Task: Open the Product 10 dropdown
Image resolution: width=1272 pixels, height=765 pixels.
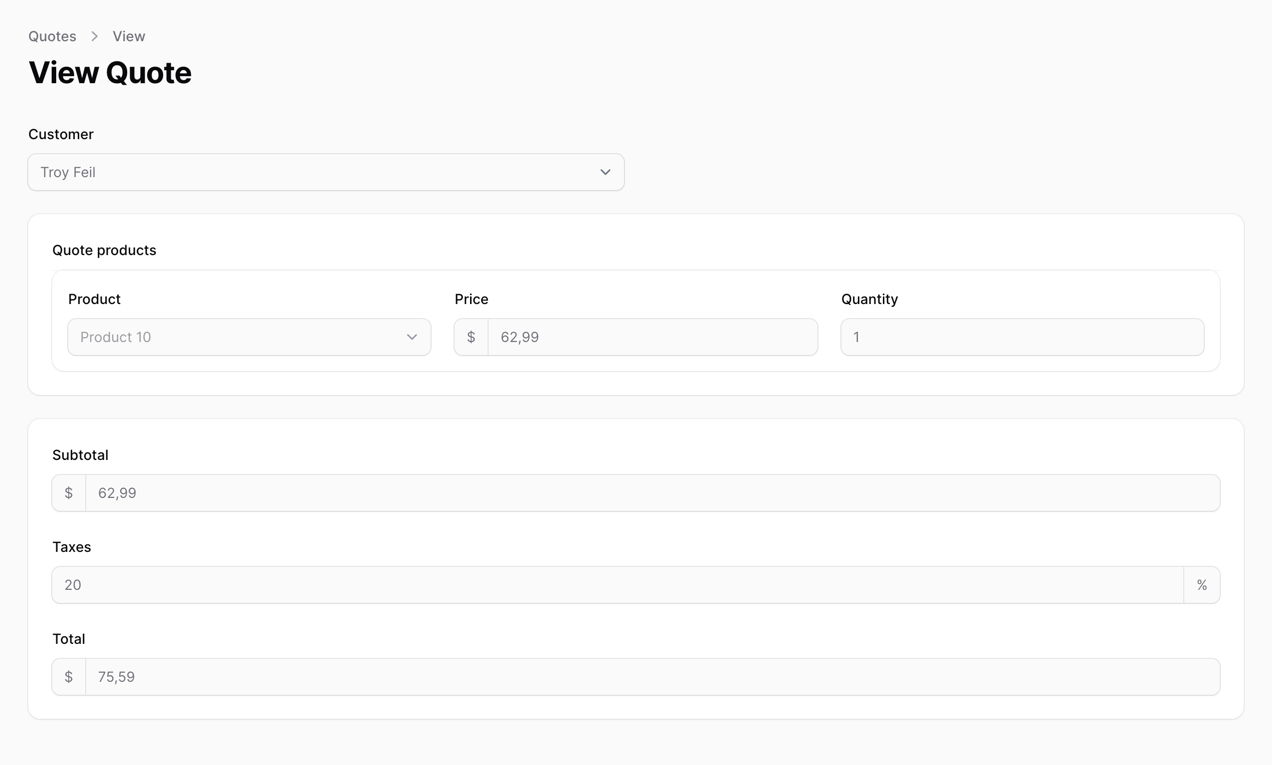Action: coord(235,337)
